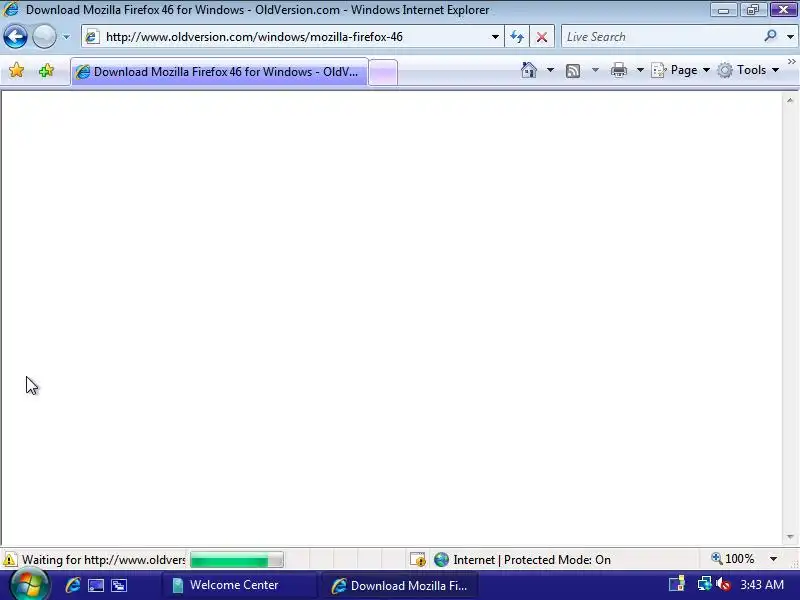Image resolution: width=800 pixels, height=600 pixels.
Task: Launch Internet Explorer from Quick Launch
Action: point(72,585)
